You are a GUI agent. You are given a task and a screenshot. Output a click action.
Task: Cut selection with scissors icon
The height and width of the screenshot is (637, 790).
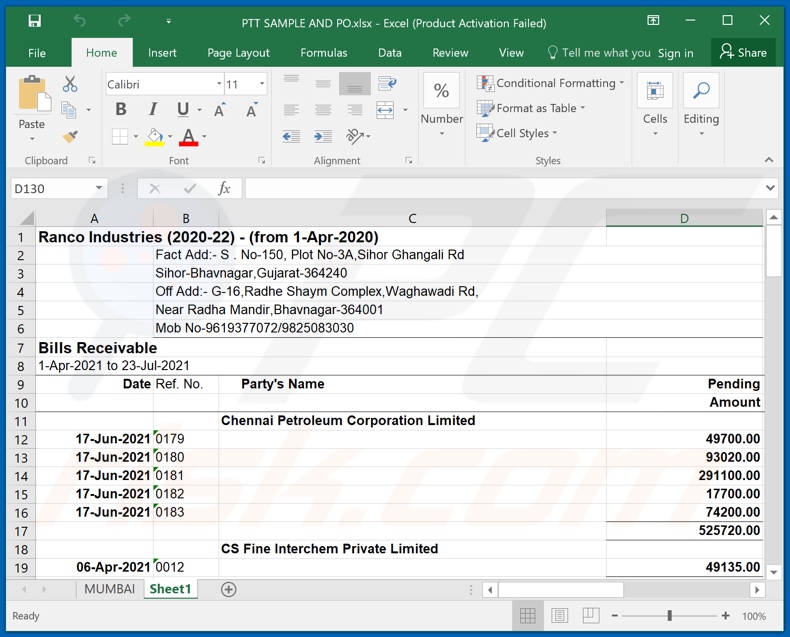point(70,84)
